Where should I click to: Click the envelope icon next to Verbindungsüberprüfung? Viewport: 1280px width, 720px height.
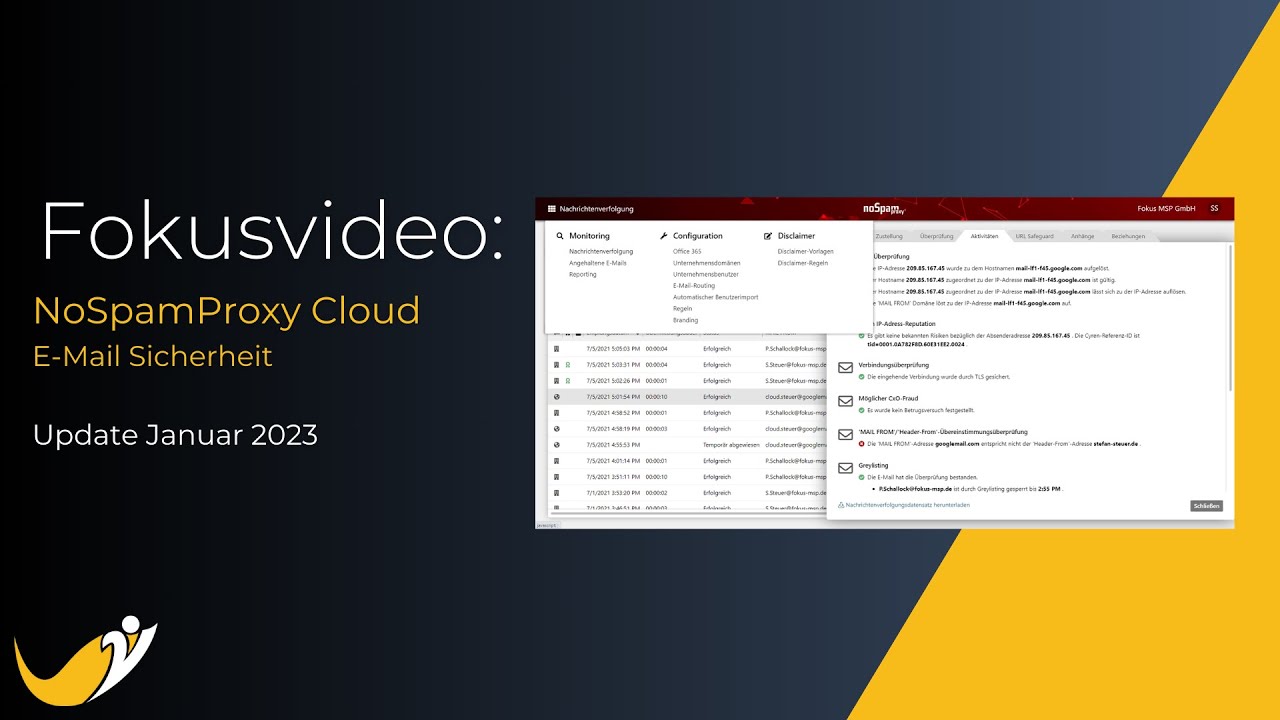click(845, 367)
